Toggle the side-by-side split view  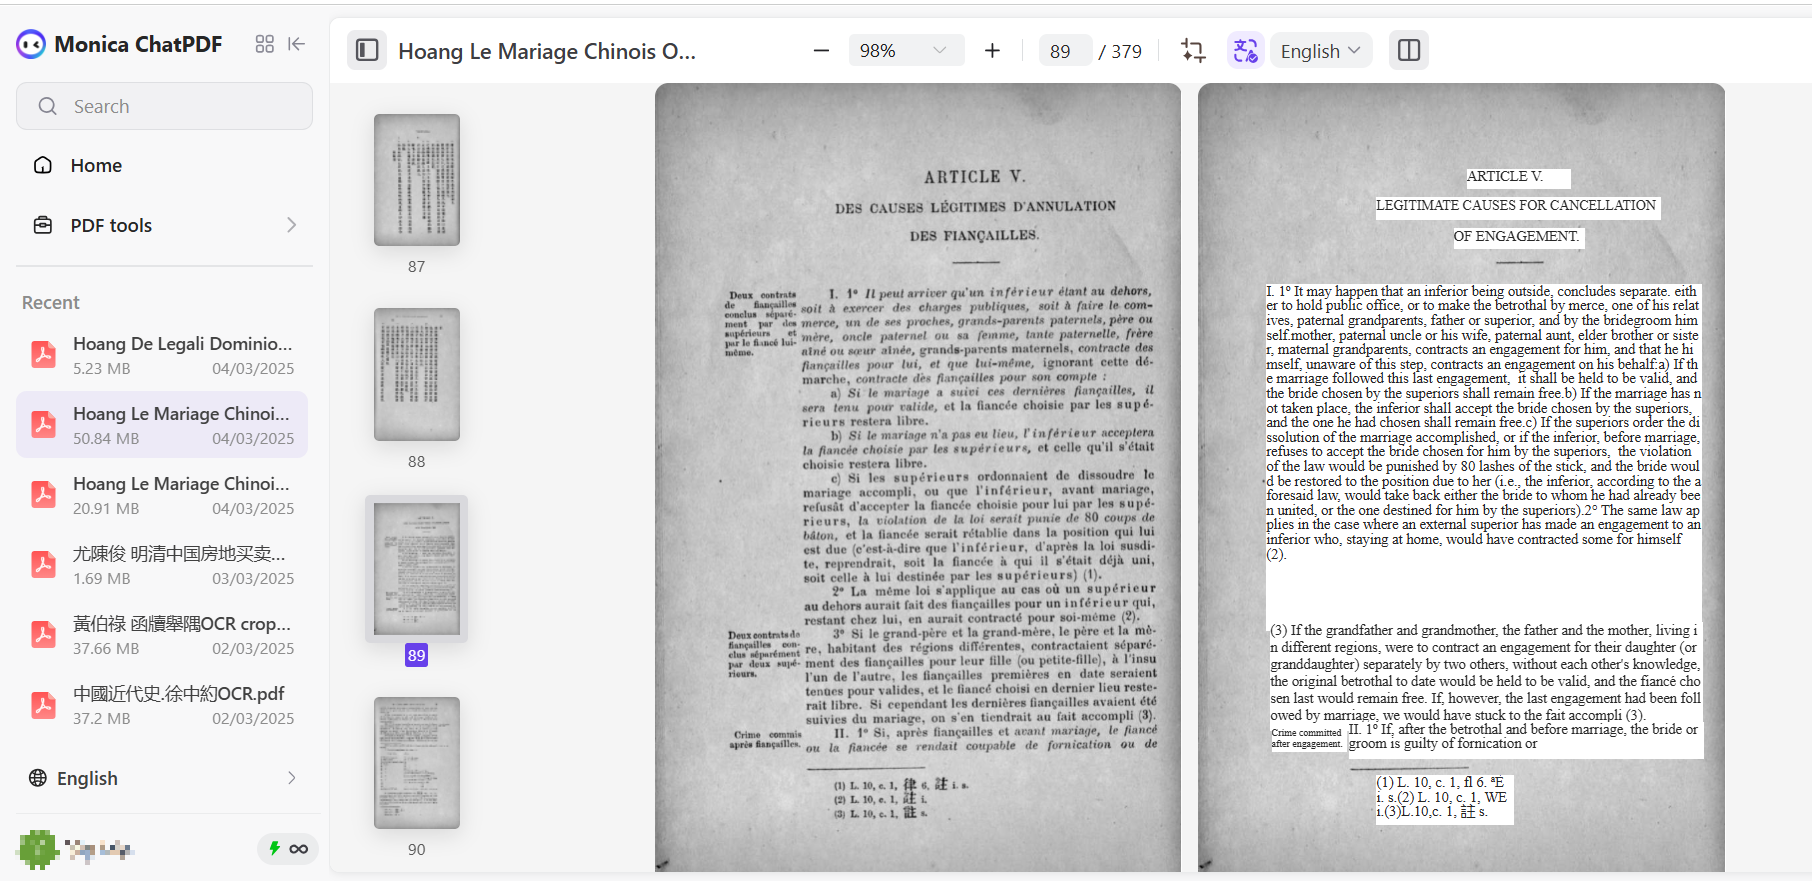1408,50
